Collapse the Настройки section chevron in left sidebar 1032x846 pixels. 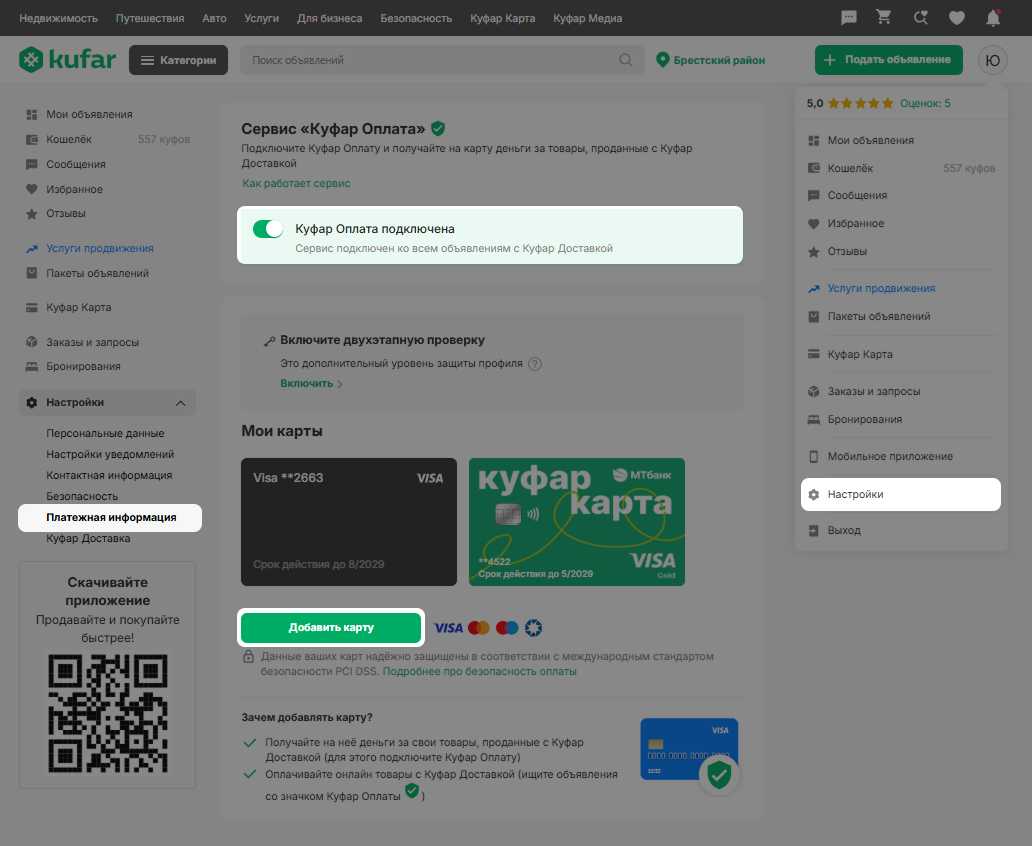[180, 403]
